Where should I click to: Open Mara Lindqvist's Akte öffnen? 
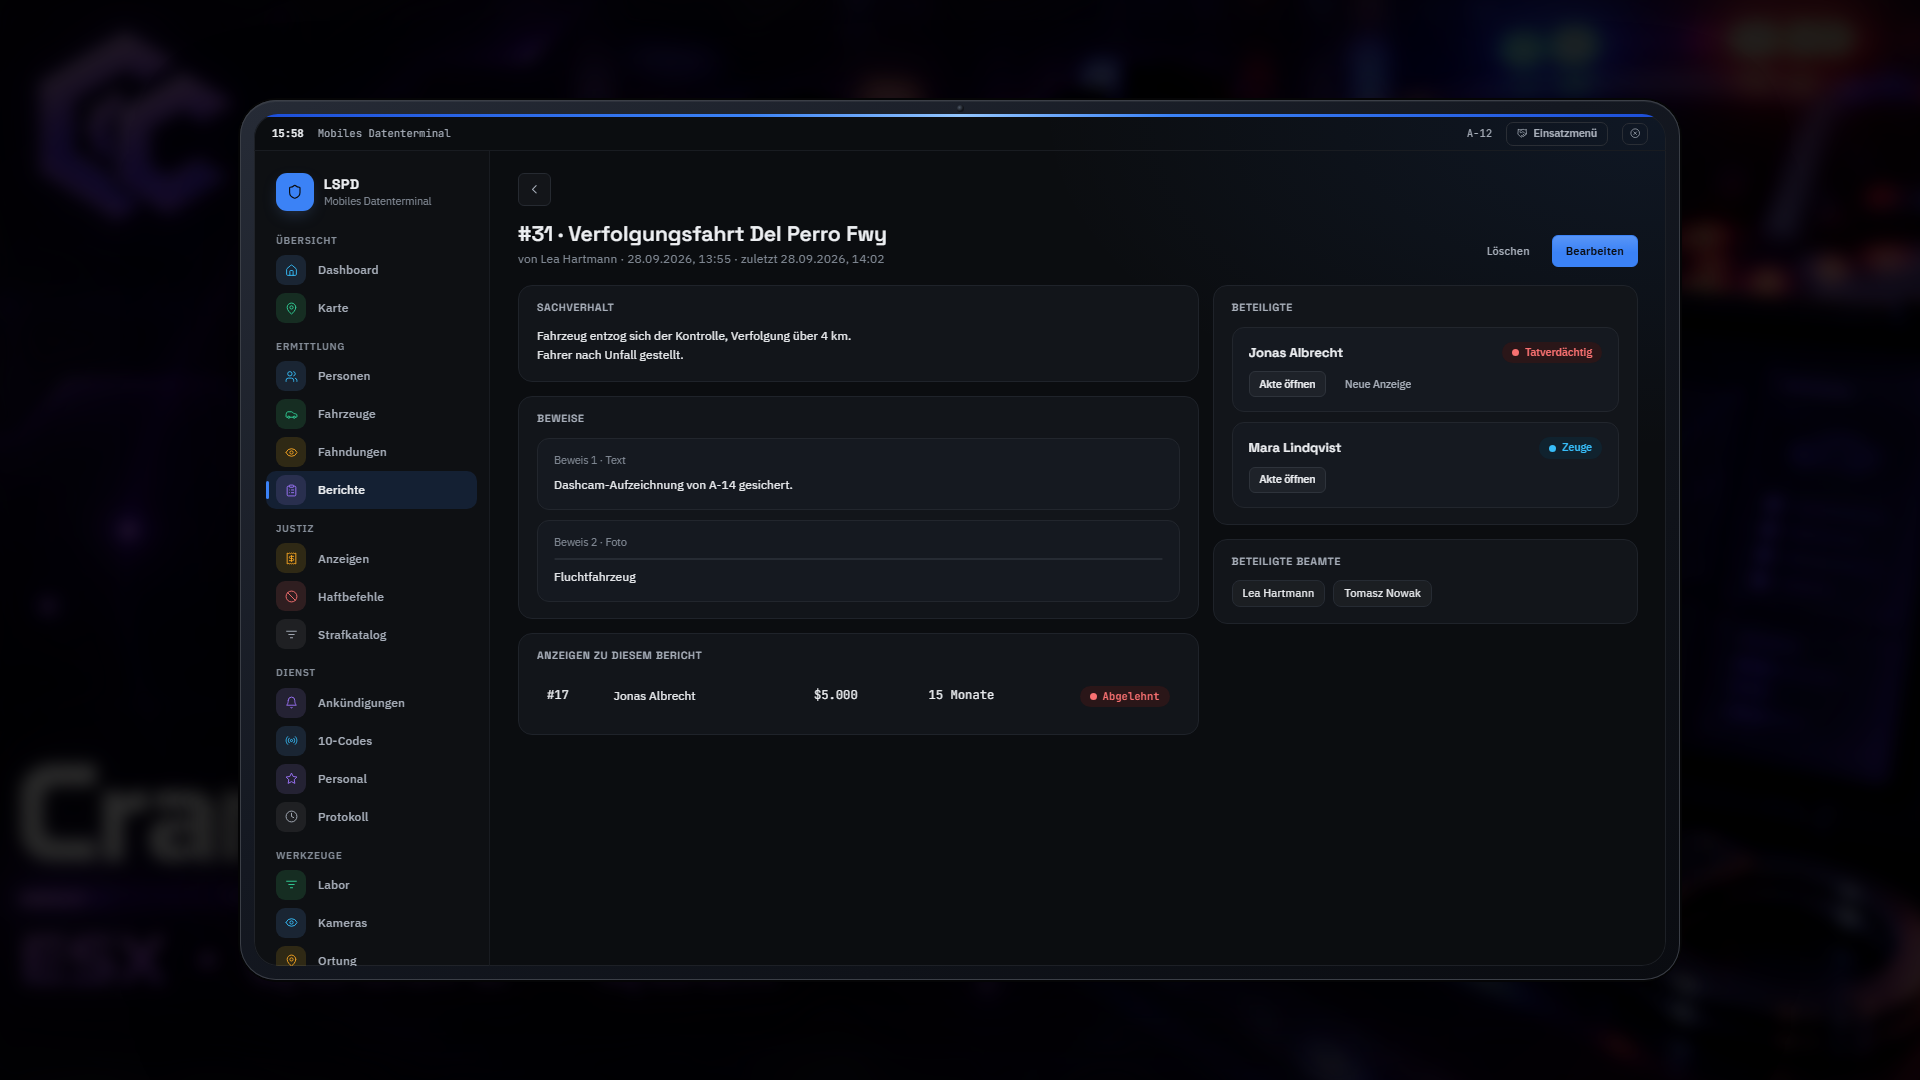click(x=1287, y=479)
